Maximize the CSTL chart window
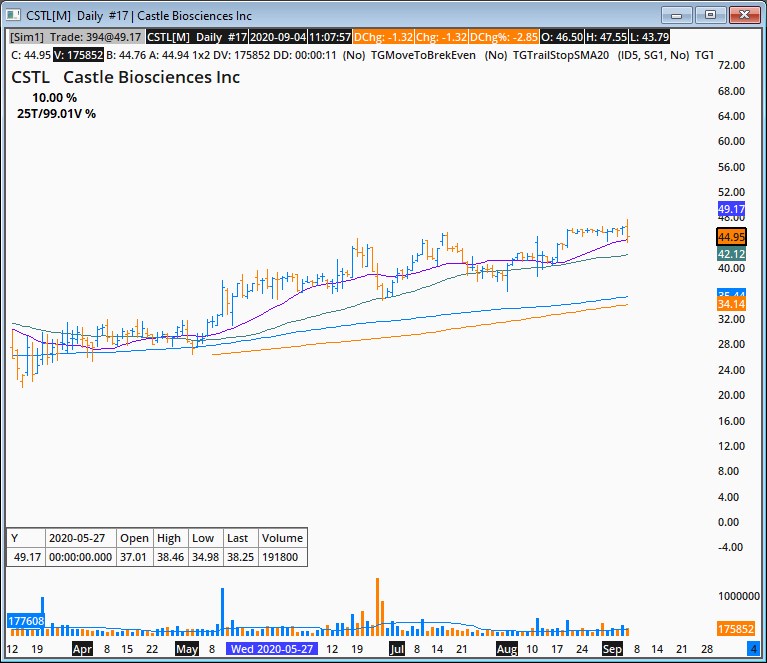Screen dimensions: 767x663 [x=710, y=15]
